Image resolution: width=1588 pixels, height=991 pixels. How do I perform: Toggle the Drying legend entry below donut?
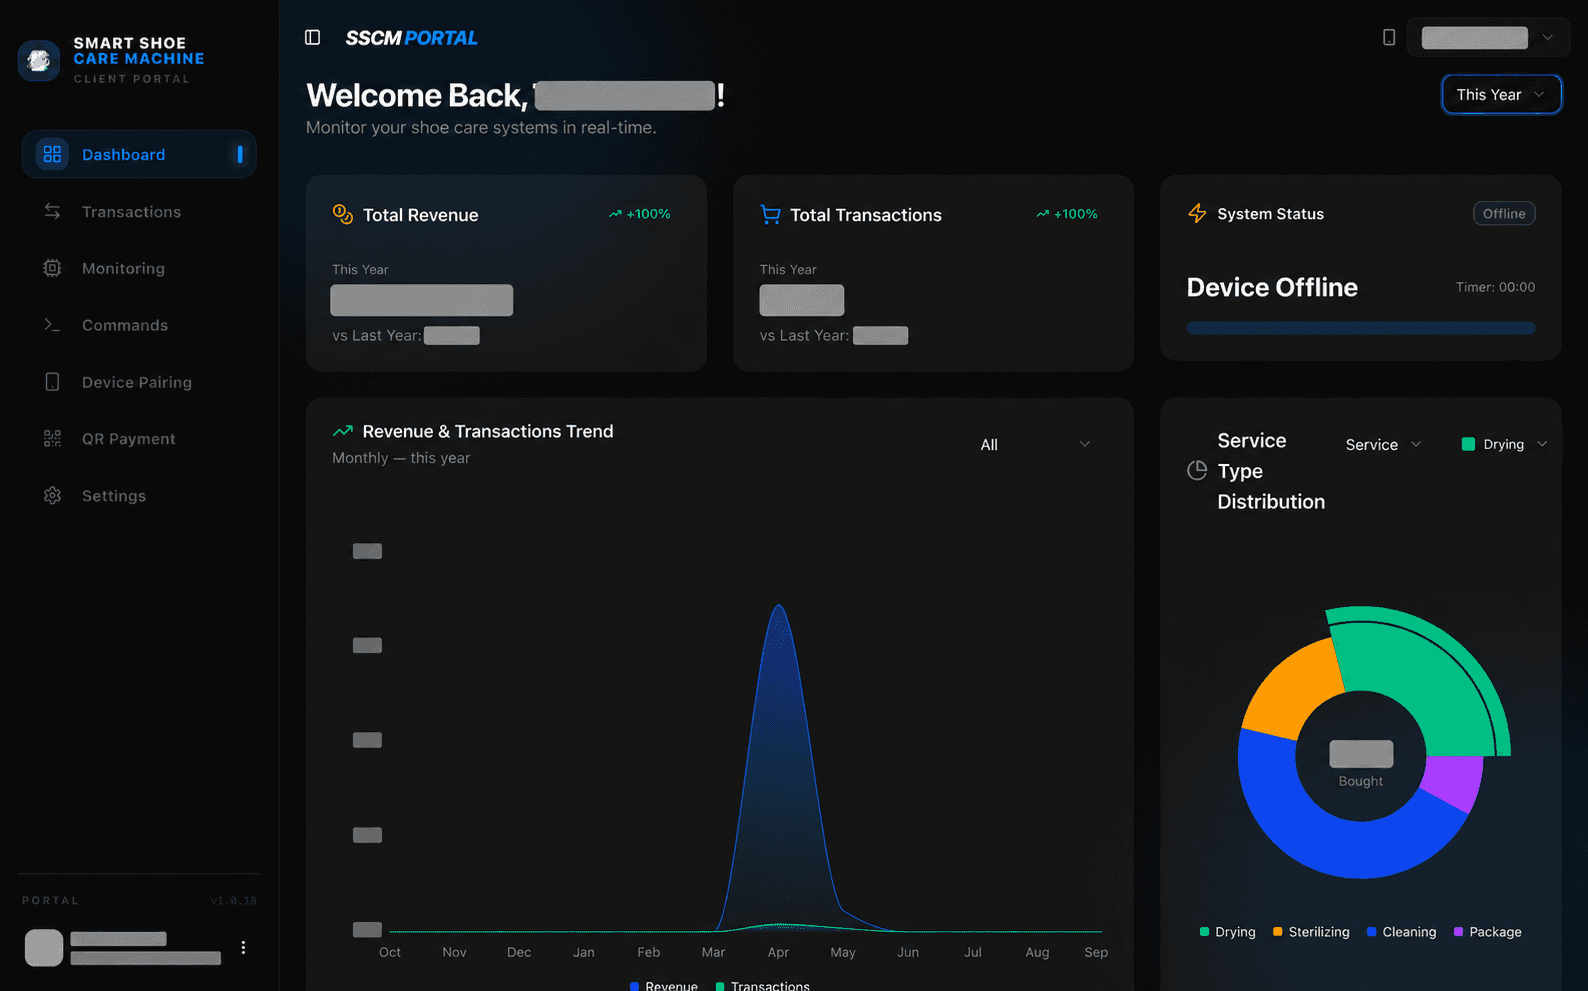(1227, 931)
